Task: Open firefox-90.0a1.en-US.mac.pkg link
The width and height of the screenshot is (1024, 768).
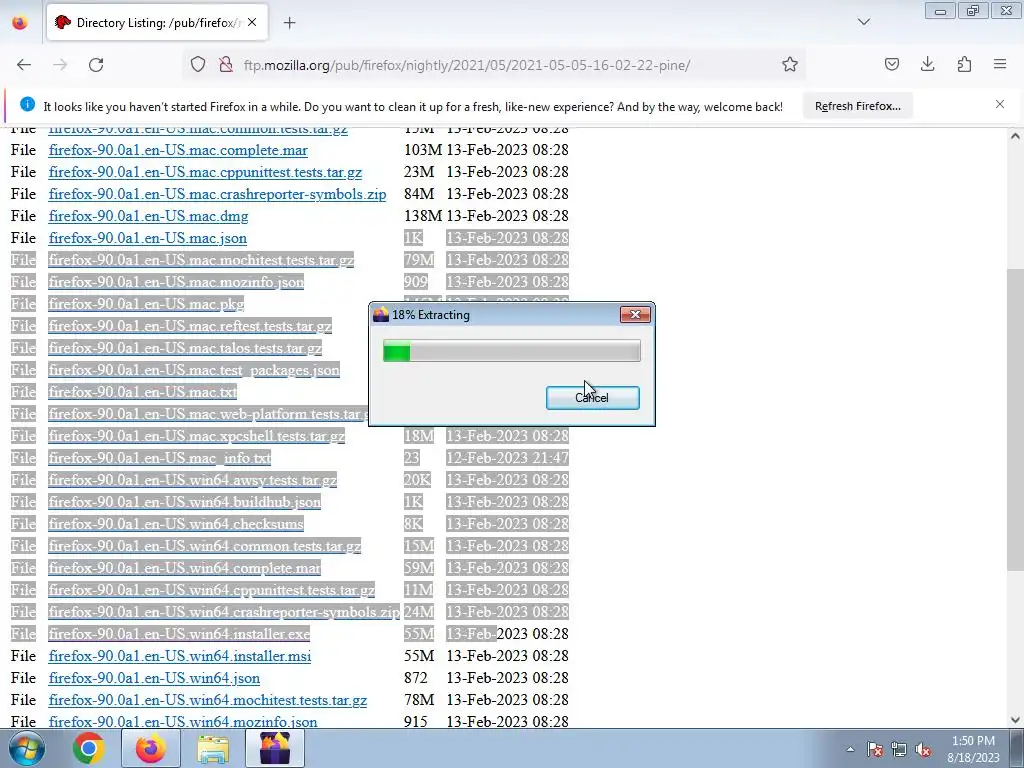Action: click(x=146, y=304)
